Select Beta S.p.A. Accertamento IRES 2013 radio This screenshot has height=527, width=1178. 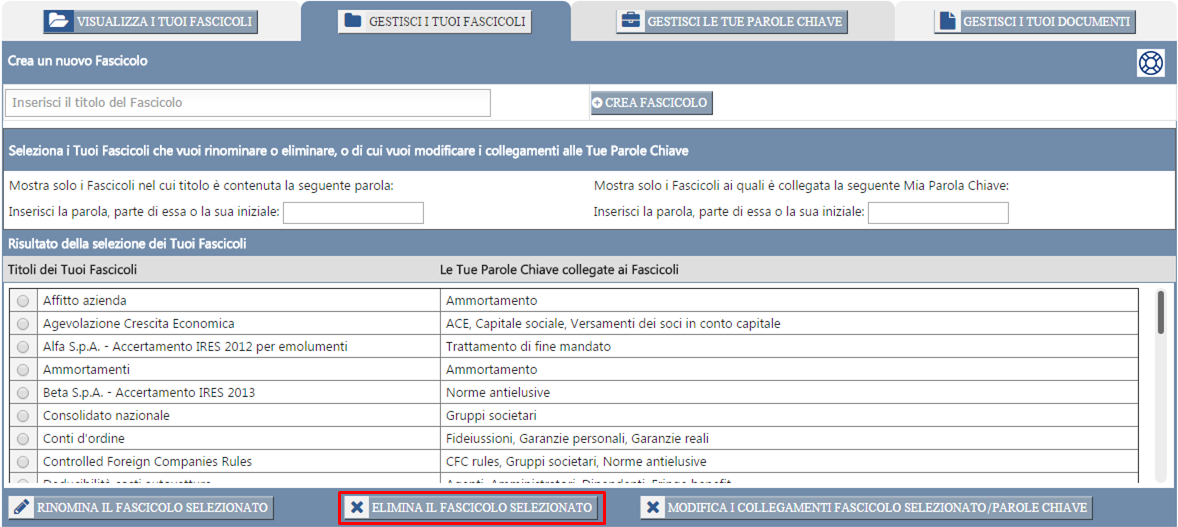[x=23, y=393]
